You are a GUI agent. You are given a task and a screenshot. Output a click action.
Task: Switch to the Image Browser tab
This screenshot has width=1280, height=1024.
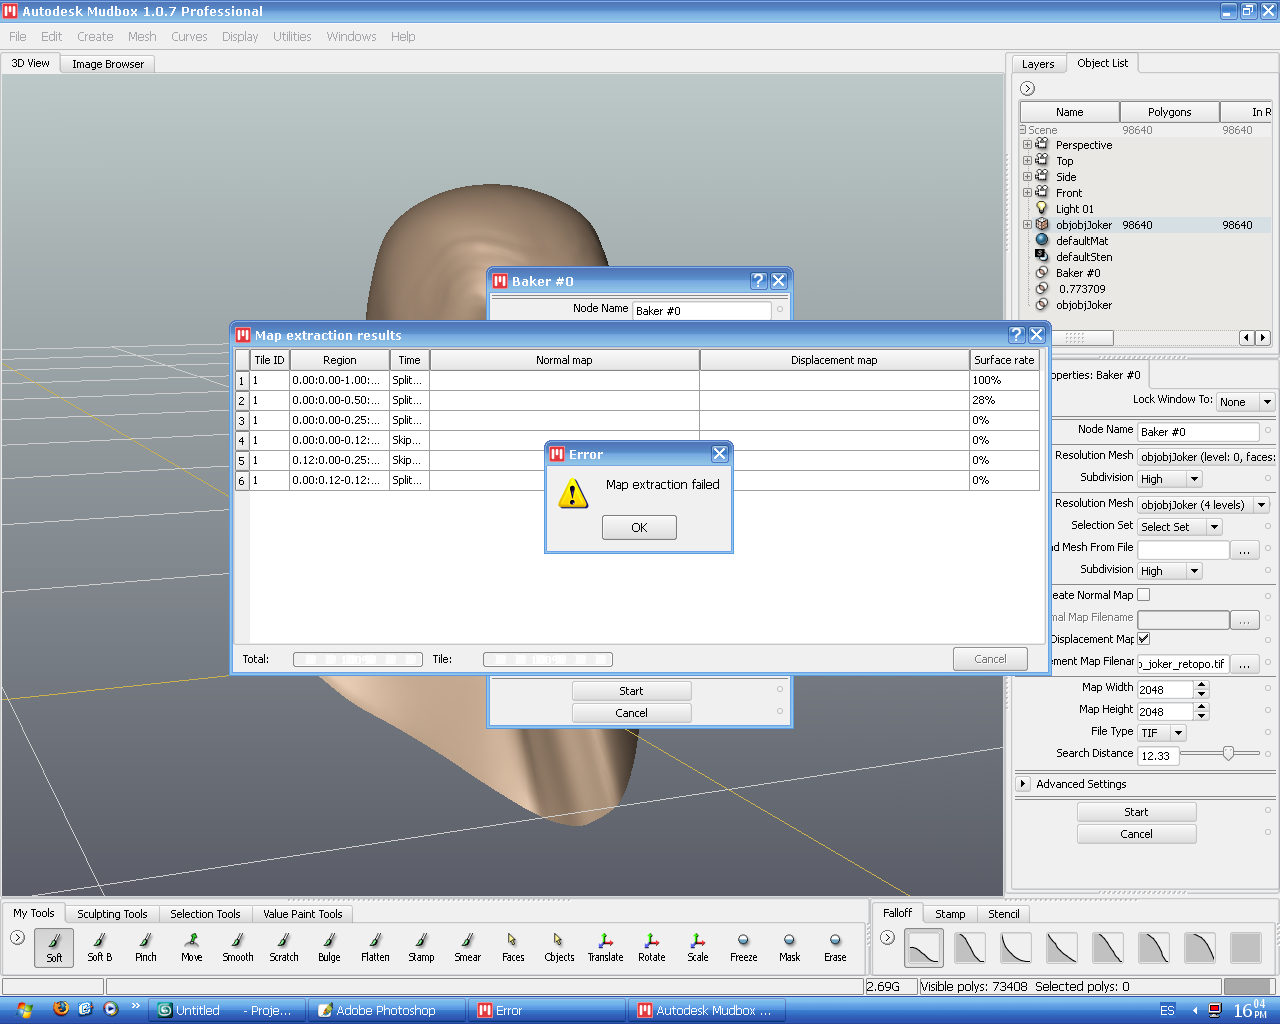pyautogui.click(x=108, y=64)
